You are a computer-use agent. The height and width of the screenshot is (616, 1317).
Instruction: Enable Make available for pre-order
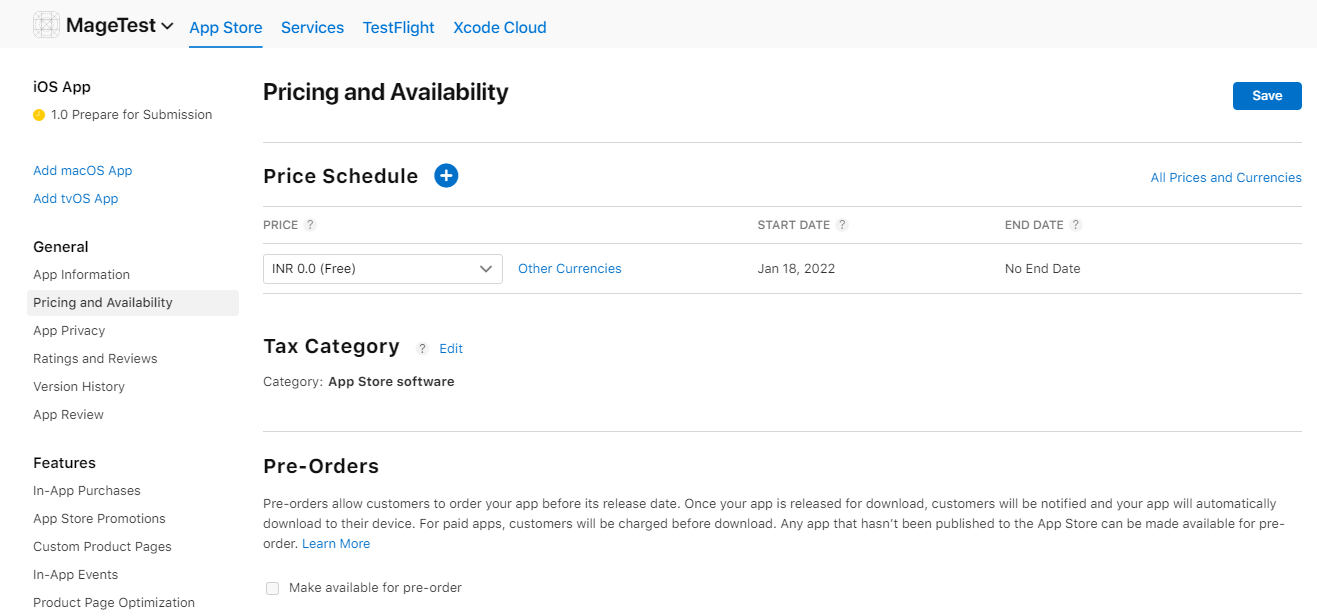[272, 588]
